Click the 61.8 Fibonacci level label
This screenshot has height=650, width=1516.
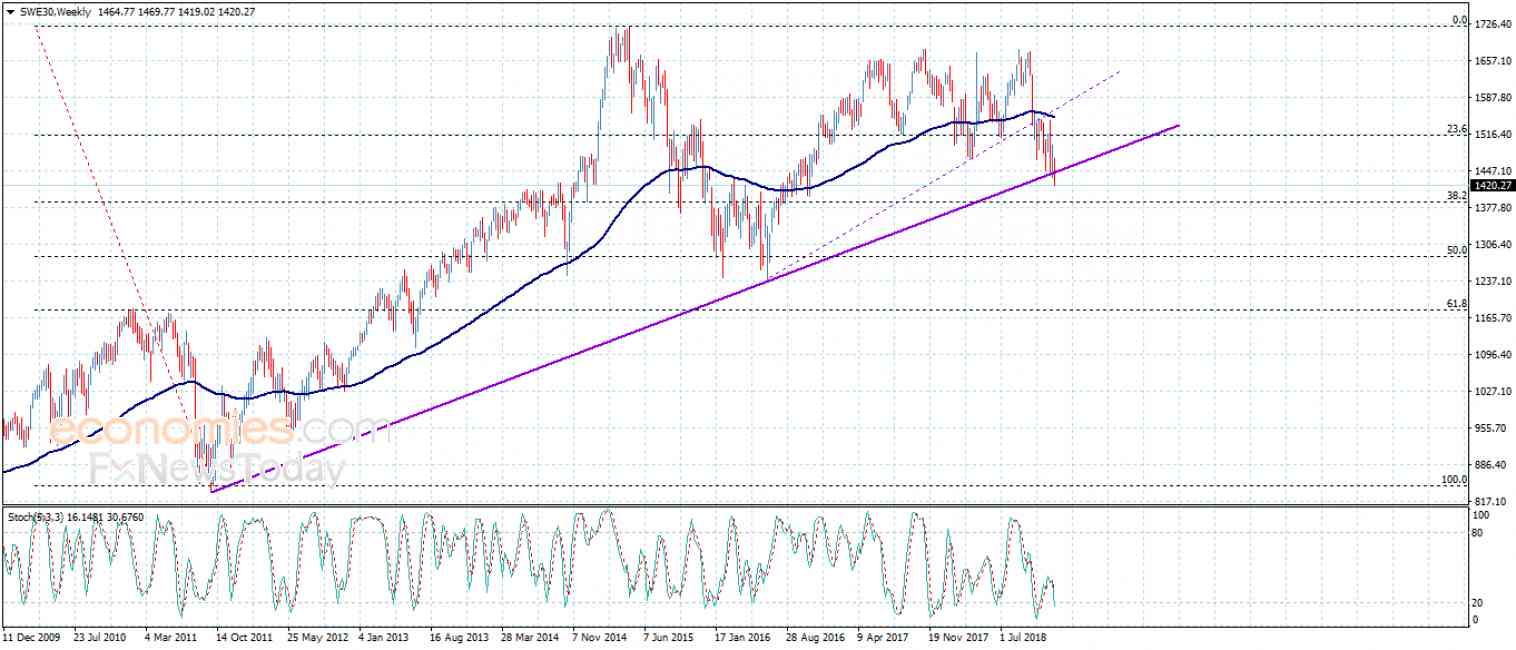pos(1457,303)
